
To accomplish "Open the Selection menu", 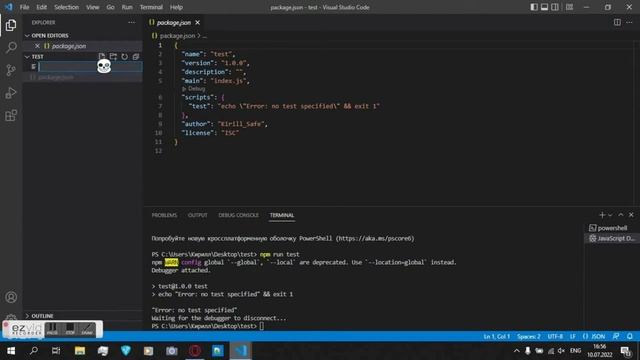I will click(67, 7).
